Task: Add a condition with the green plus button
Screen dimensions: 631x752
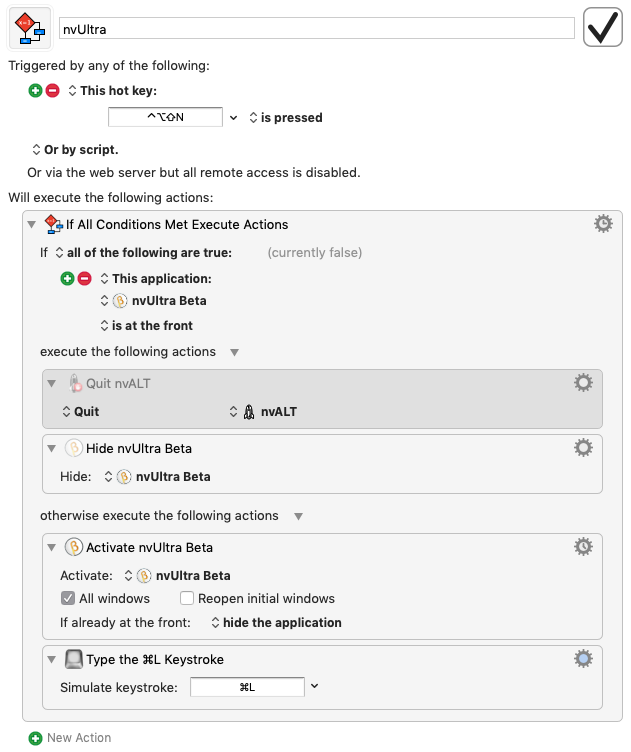Action: (68, 278)
